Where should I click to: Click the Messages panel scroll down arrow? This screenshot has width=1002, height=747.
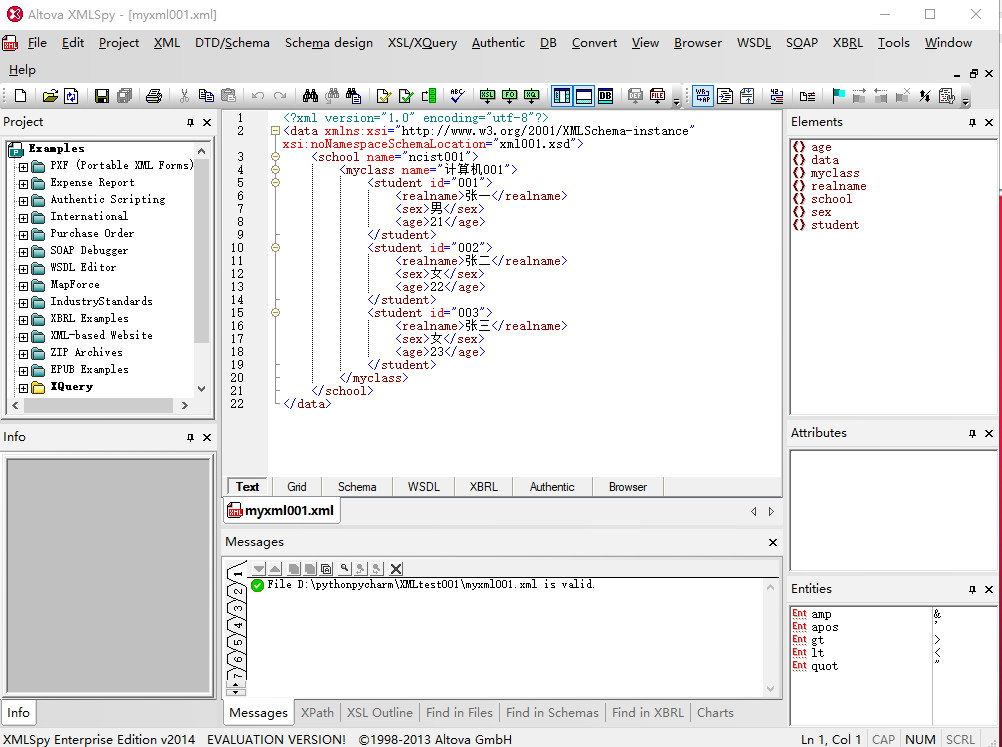click(x=770, y=689)
